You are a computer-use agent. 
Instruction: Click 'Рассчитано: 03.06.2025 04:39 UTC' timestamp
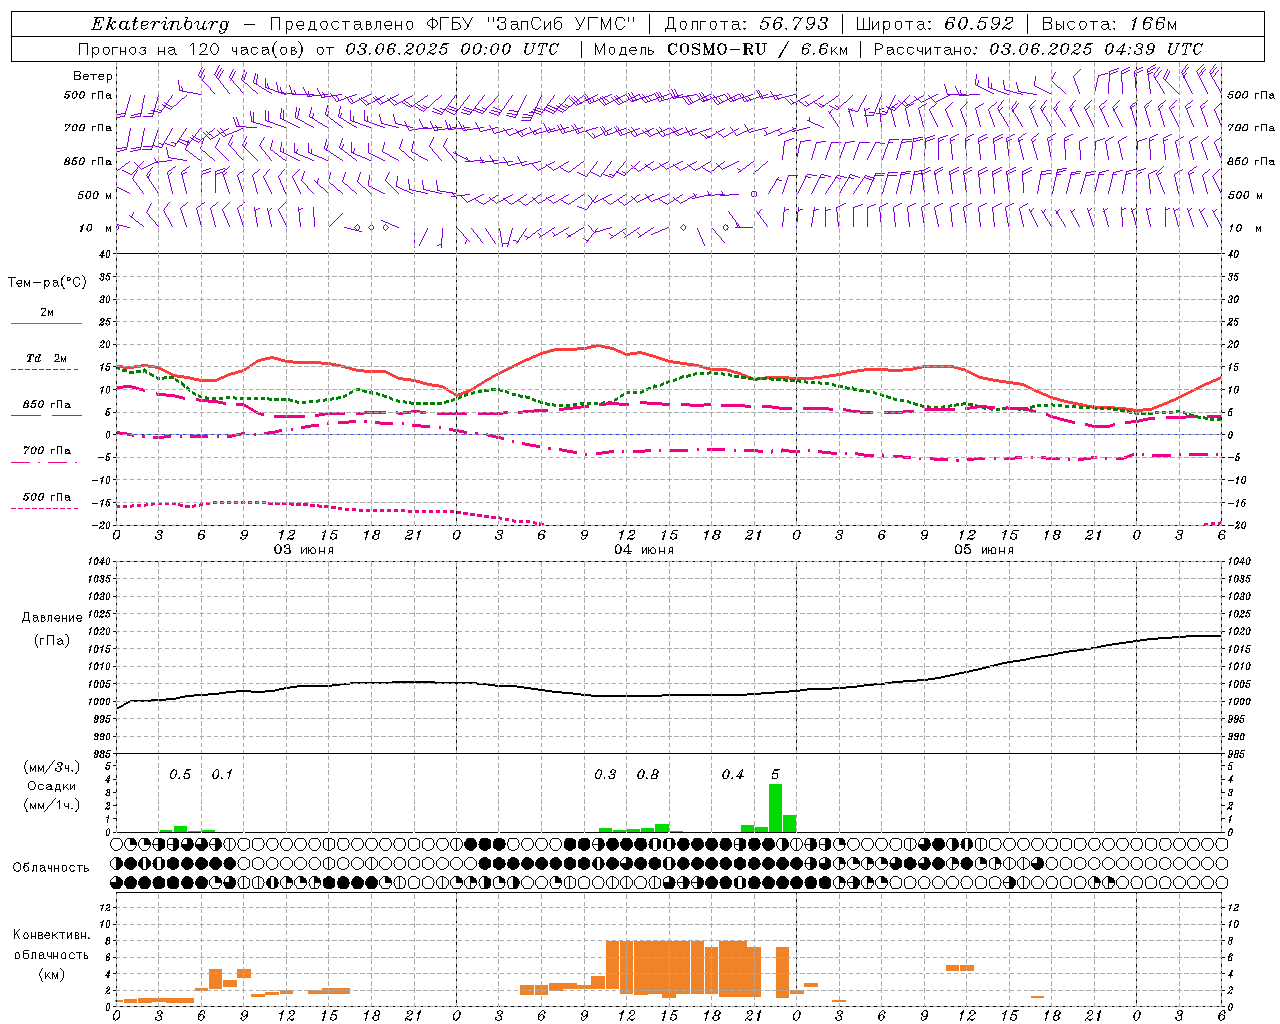point(1038,49)
